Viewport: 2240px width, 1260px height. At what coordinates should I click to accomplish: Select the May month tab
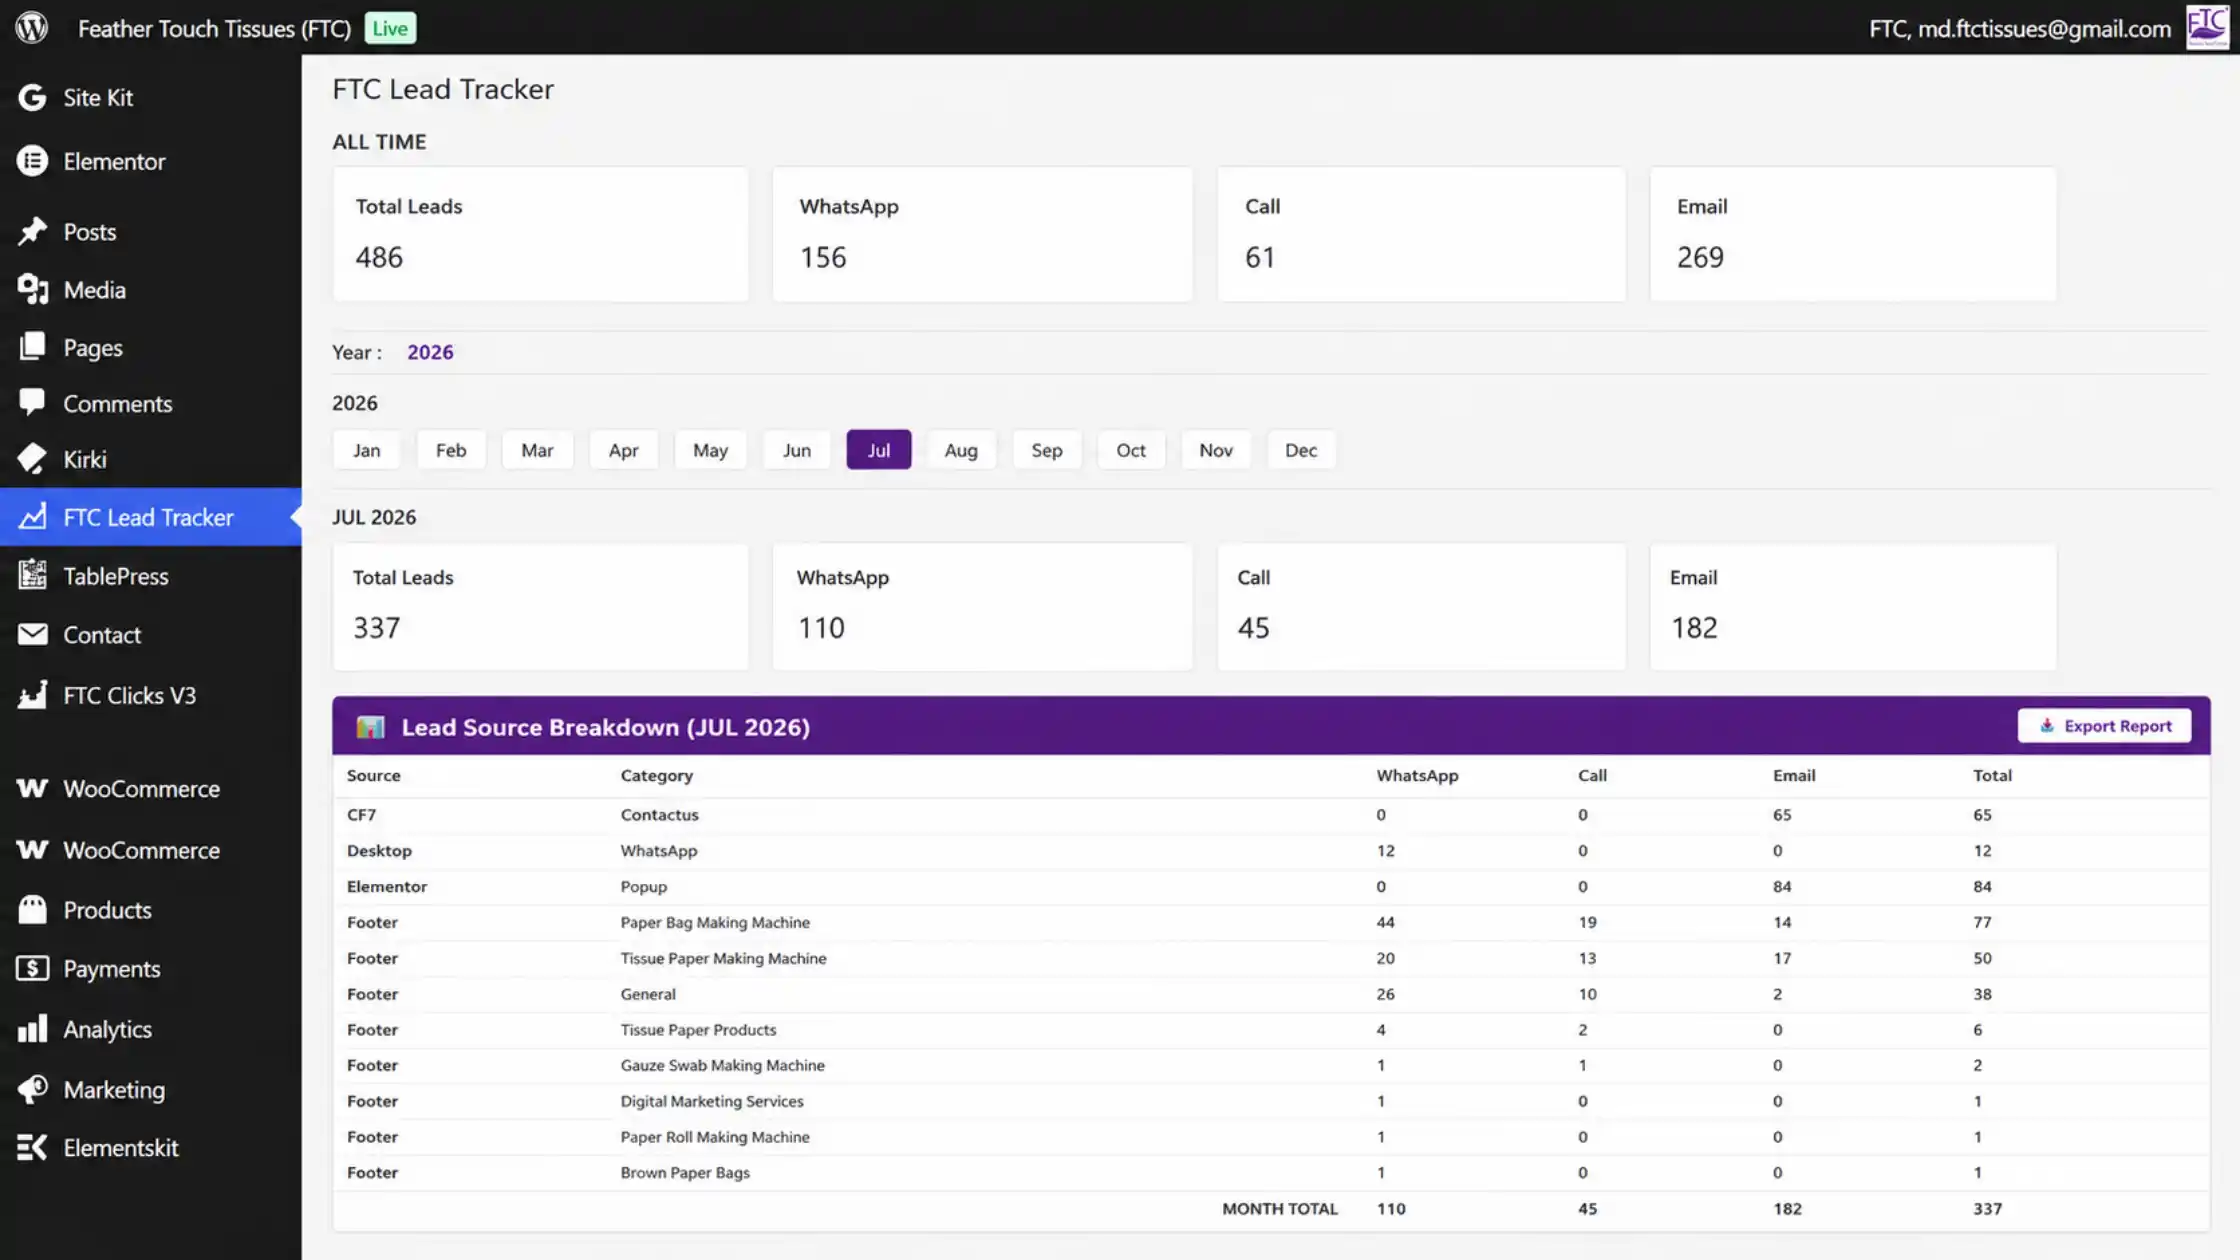point(710,450)
